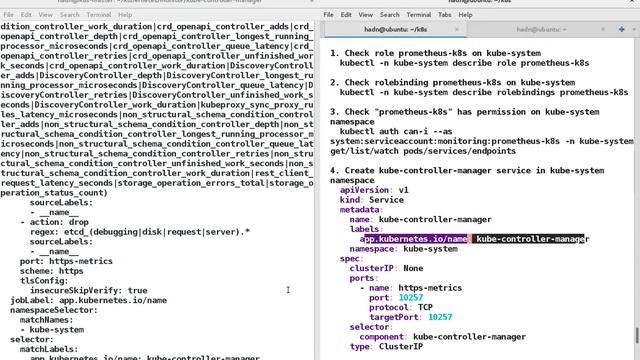Open Help menu in left terminal
The image size is (640, 360).
point(124,15)
